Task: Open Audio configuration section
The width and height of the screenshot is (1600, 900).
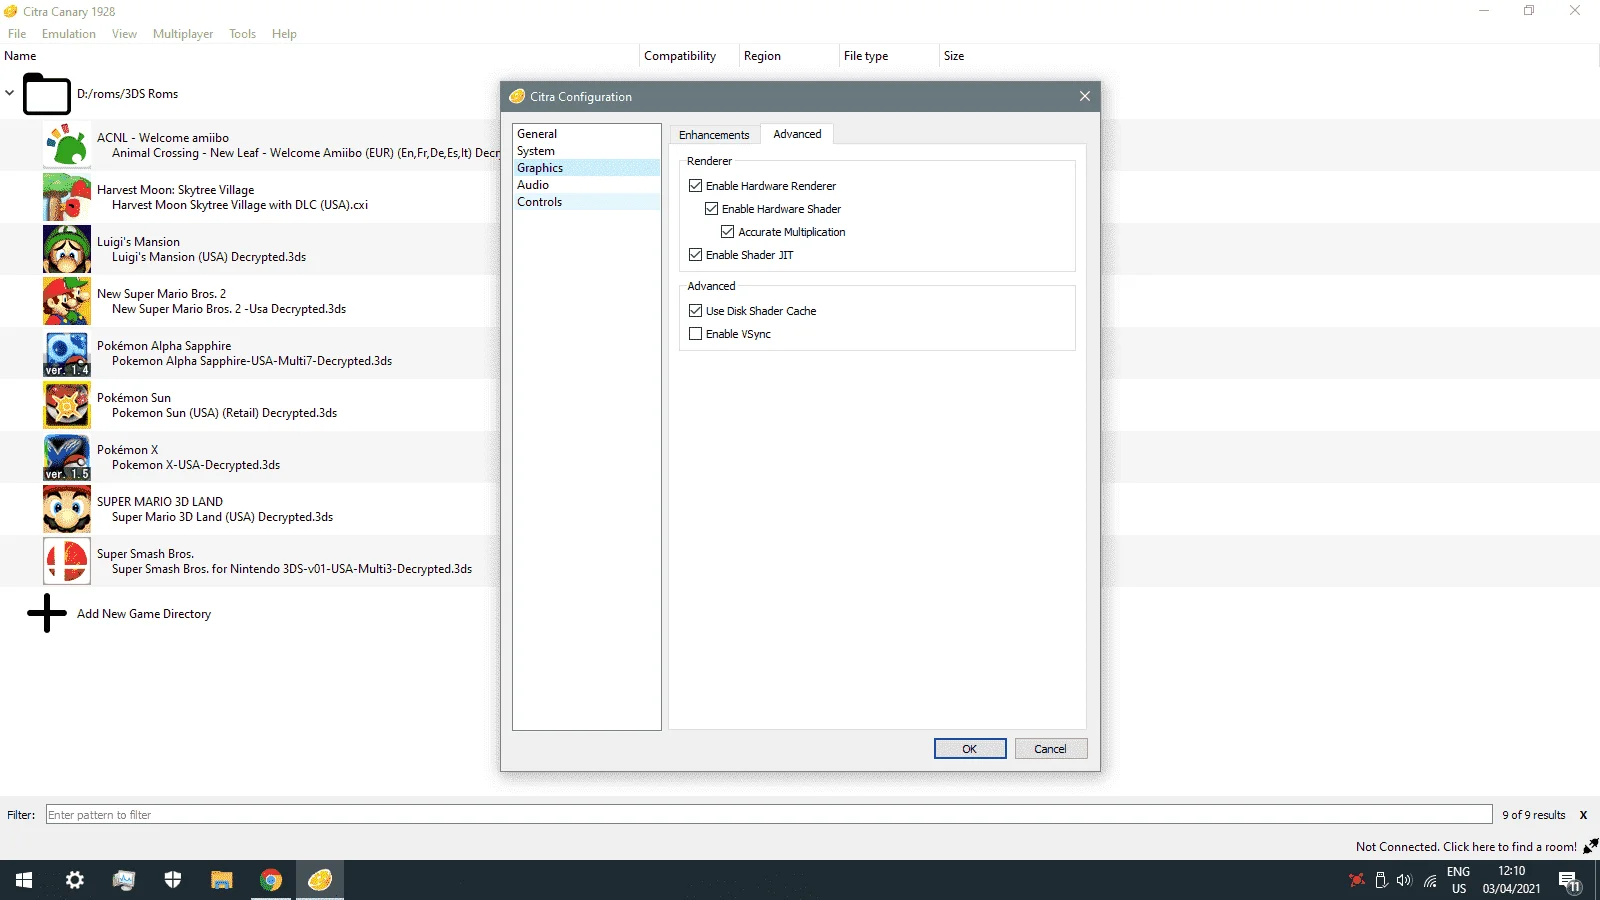Action: tap(586, 185)
